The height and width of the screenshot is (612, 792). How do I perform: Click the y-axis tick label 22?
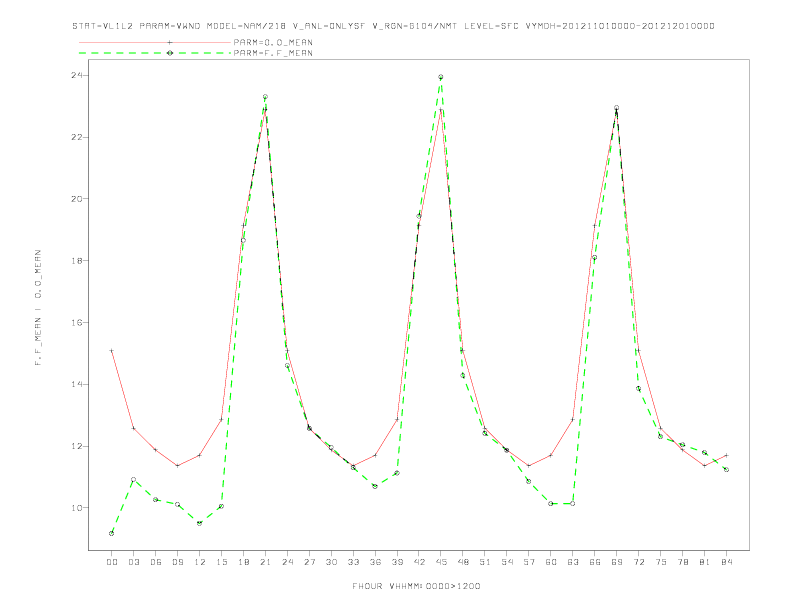(77, 137)
